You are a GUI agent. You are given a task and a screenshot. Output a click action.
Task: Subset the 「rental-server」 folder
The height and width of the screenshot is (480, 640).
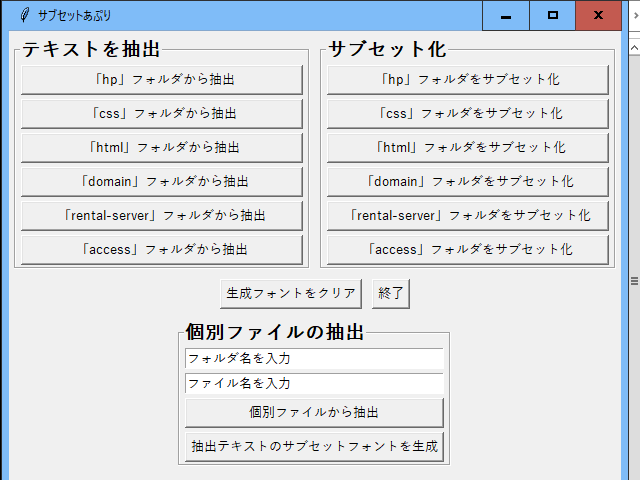tap(468, 215)
